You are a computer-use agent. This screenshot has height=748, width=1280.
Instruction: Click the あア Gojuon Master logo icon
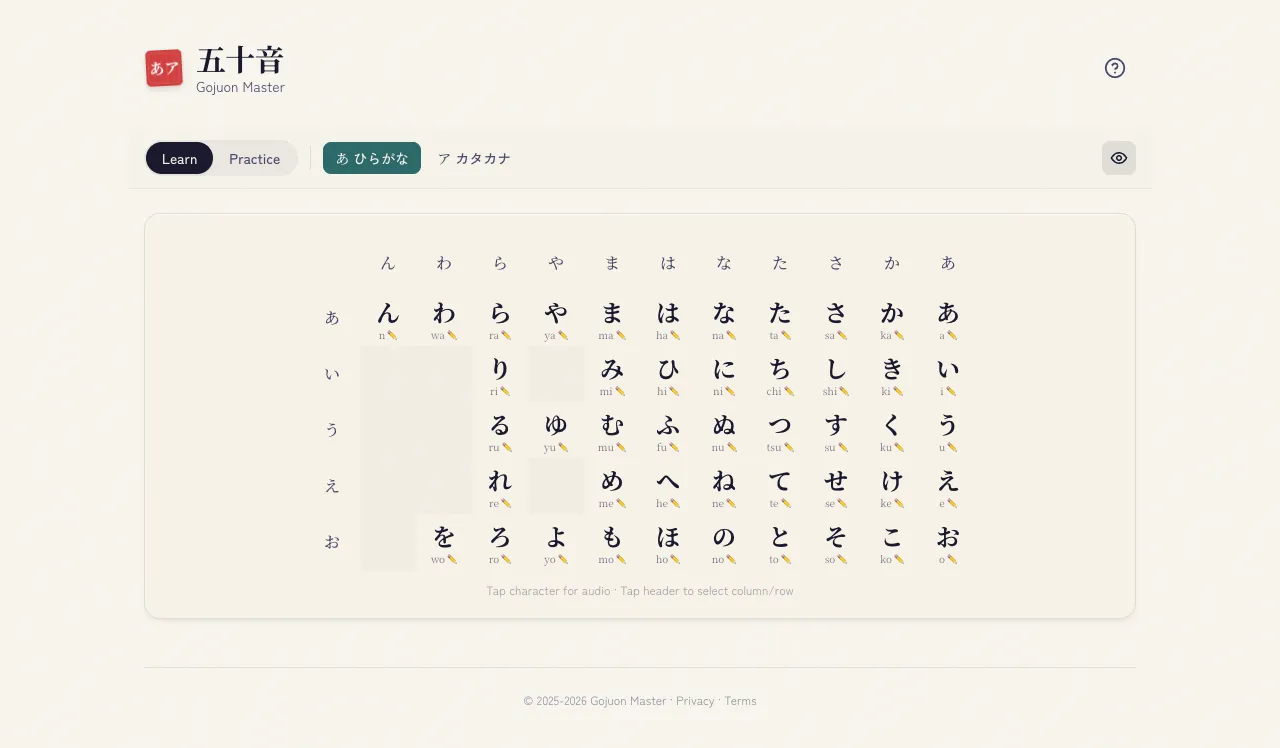click(x=164, y=68)
